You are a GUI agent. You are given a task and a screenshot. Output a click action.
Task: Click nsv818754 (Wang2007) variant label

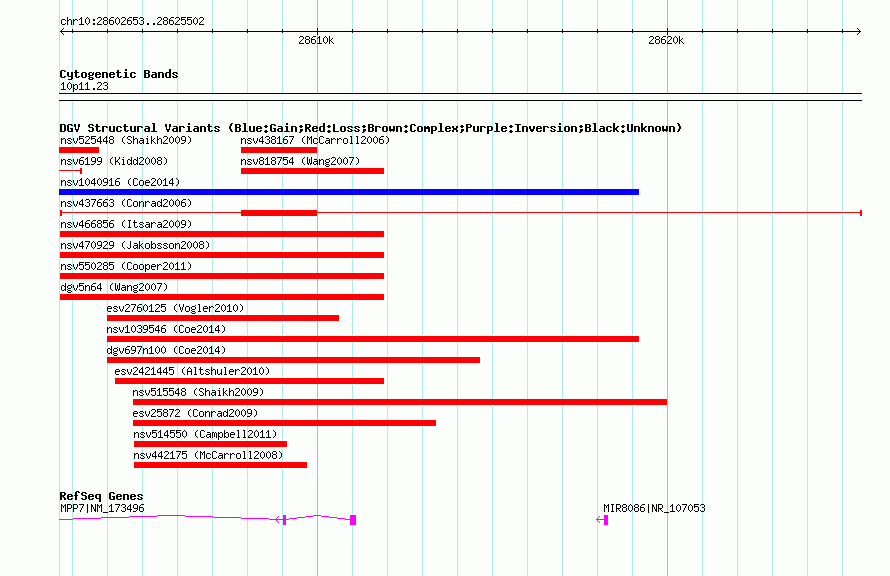(300, 161)
